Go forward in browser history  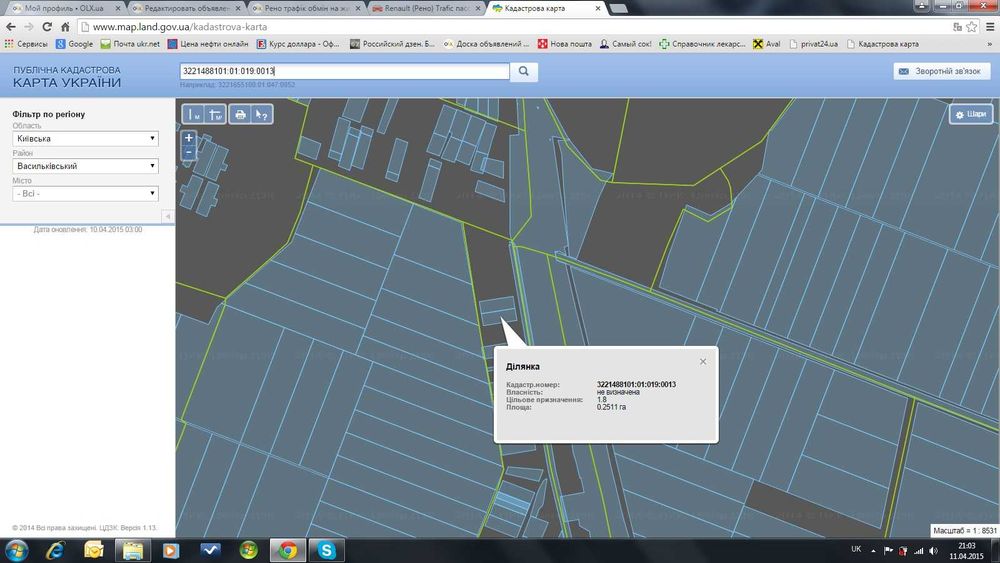coord(29,27)
